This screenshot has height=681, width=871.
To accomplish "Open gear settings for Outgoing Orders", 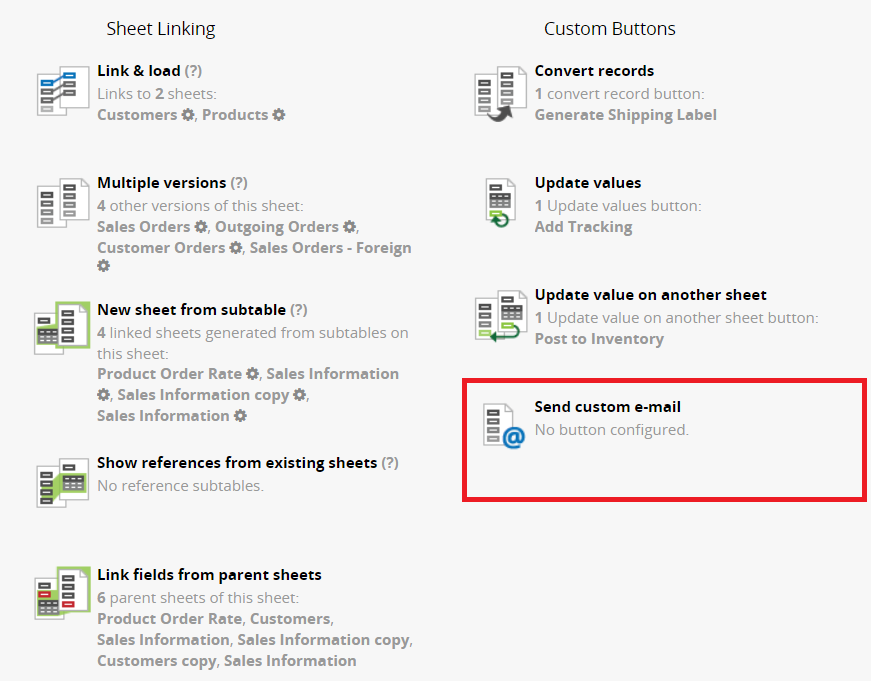I will (x=349, y=227).
